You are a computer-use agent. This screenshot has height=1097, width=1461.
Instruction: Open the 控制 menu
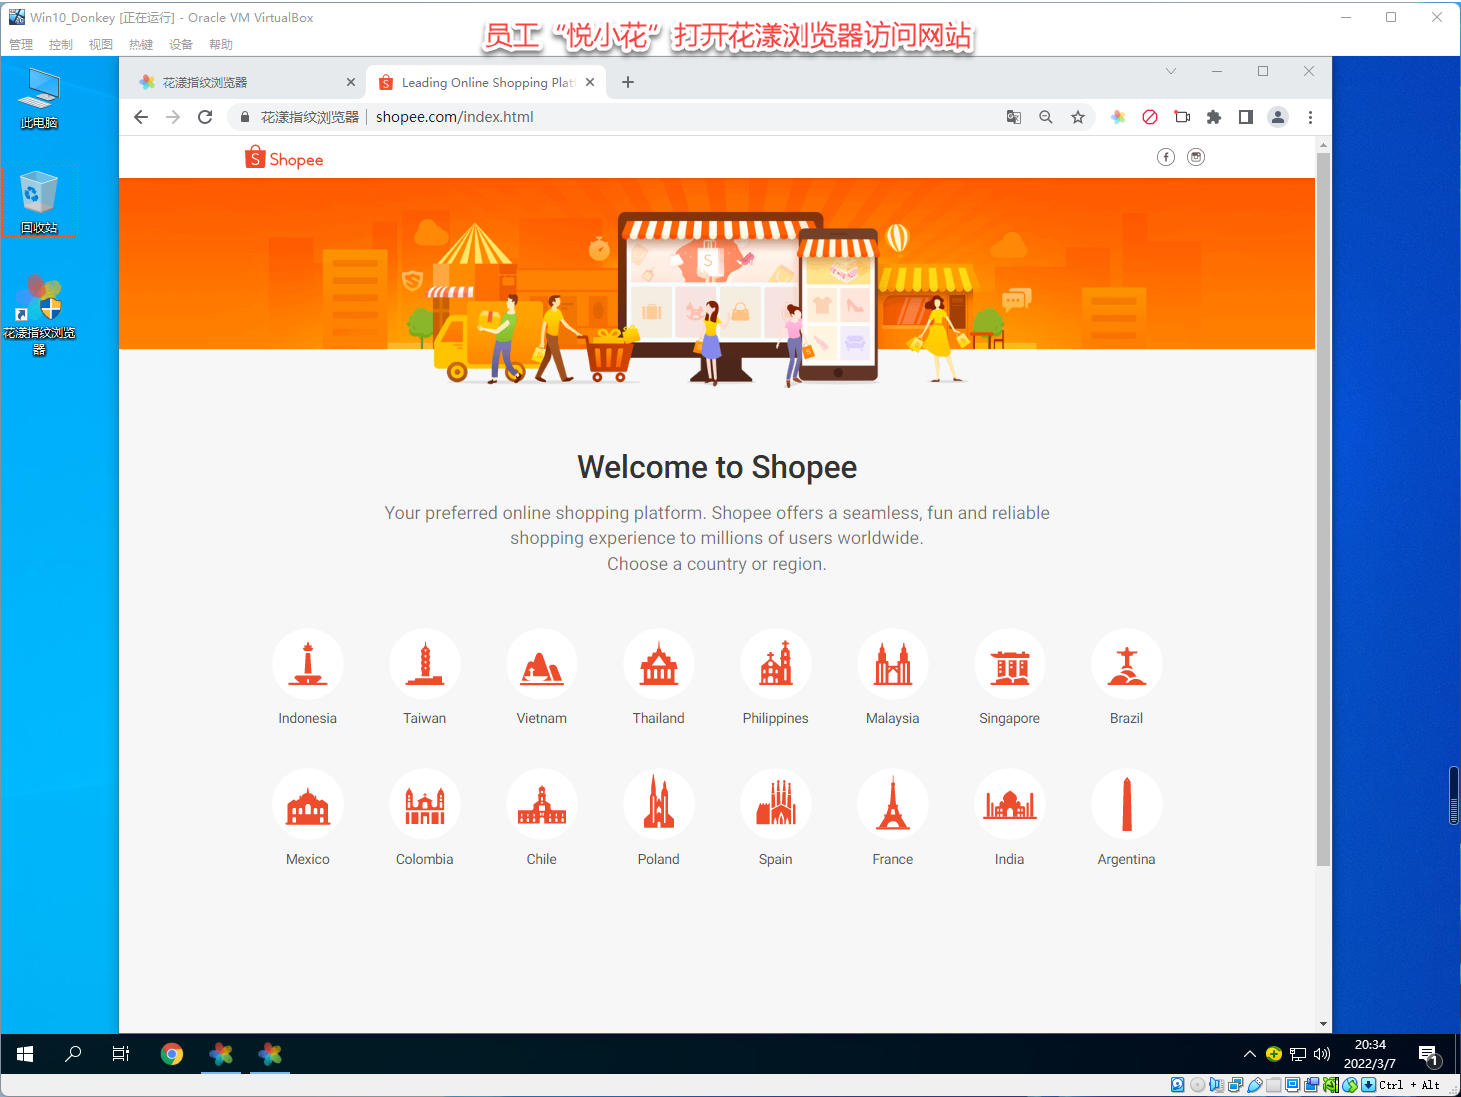(x=61, y=44)
